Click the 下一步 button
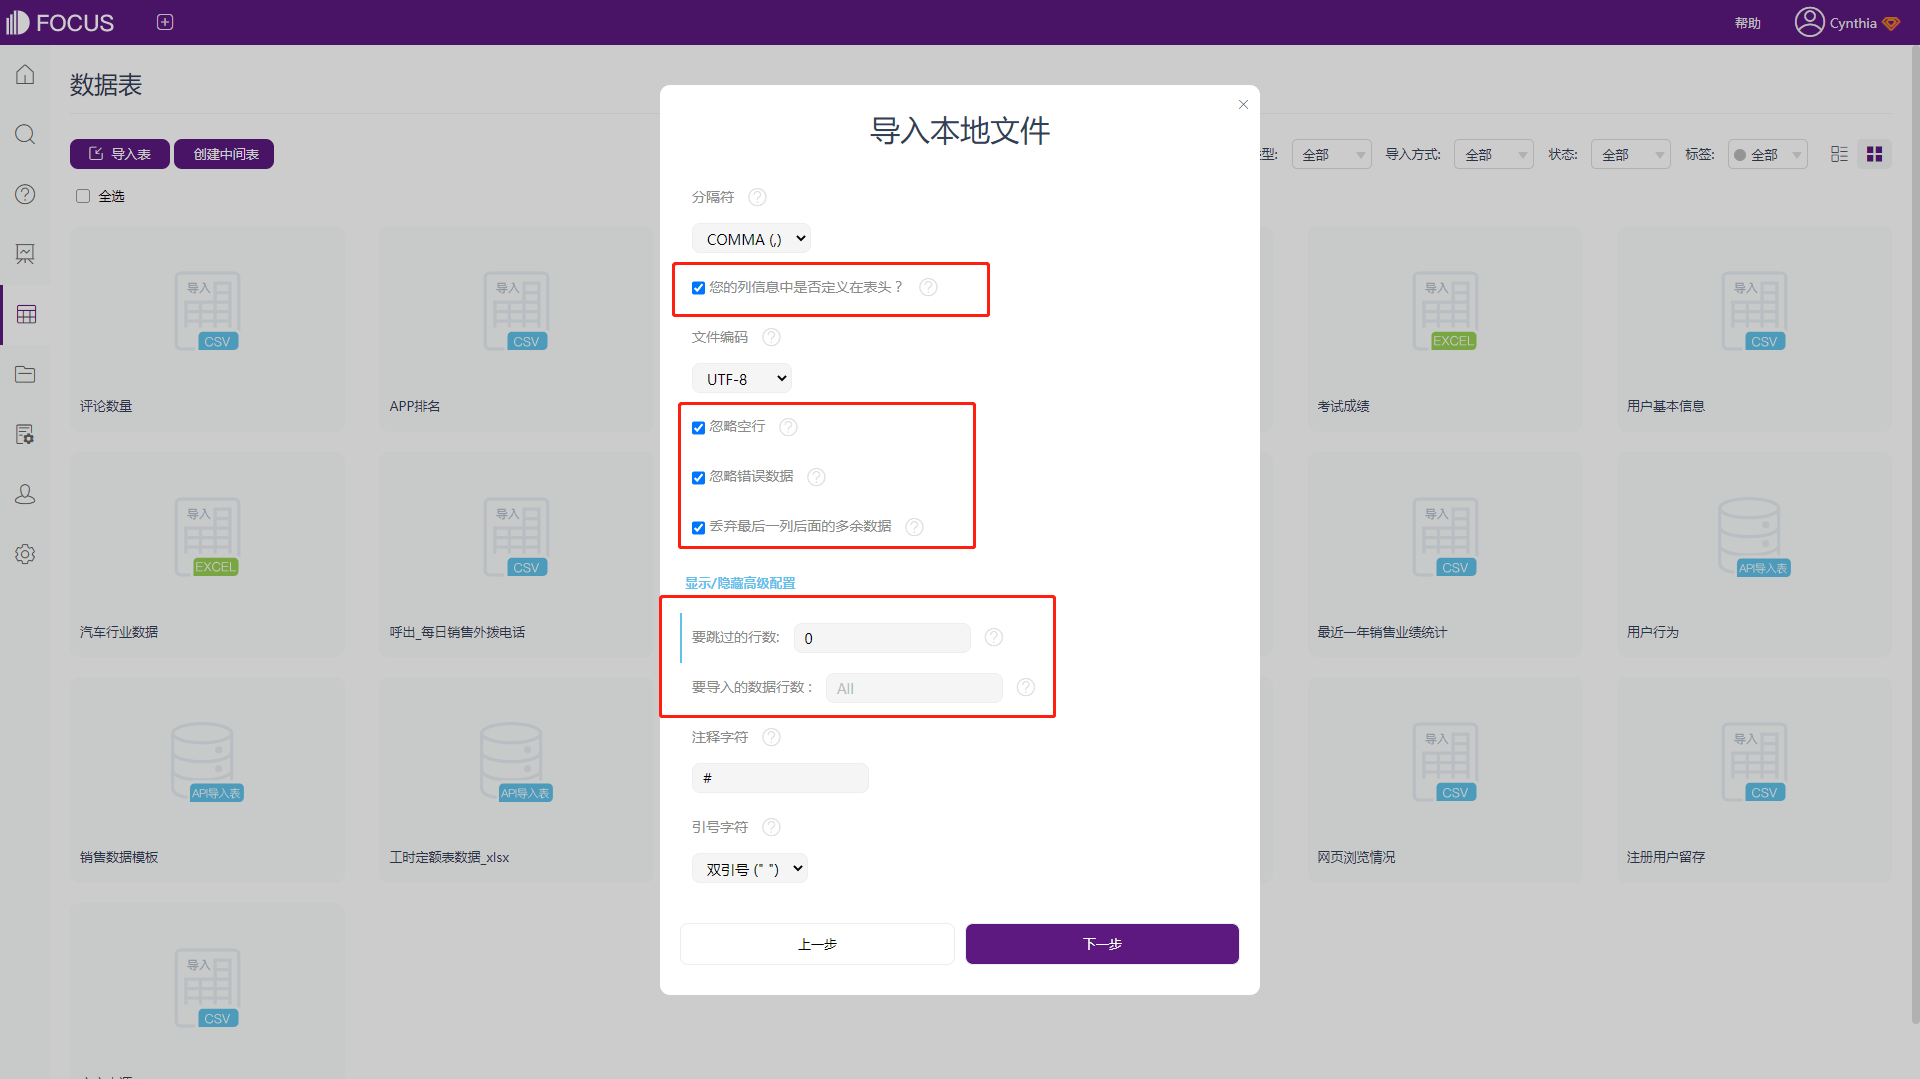This screenshot has width=1920, height=1079. coord(1102,944)
